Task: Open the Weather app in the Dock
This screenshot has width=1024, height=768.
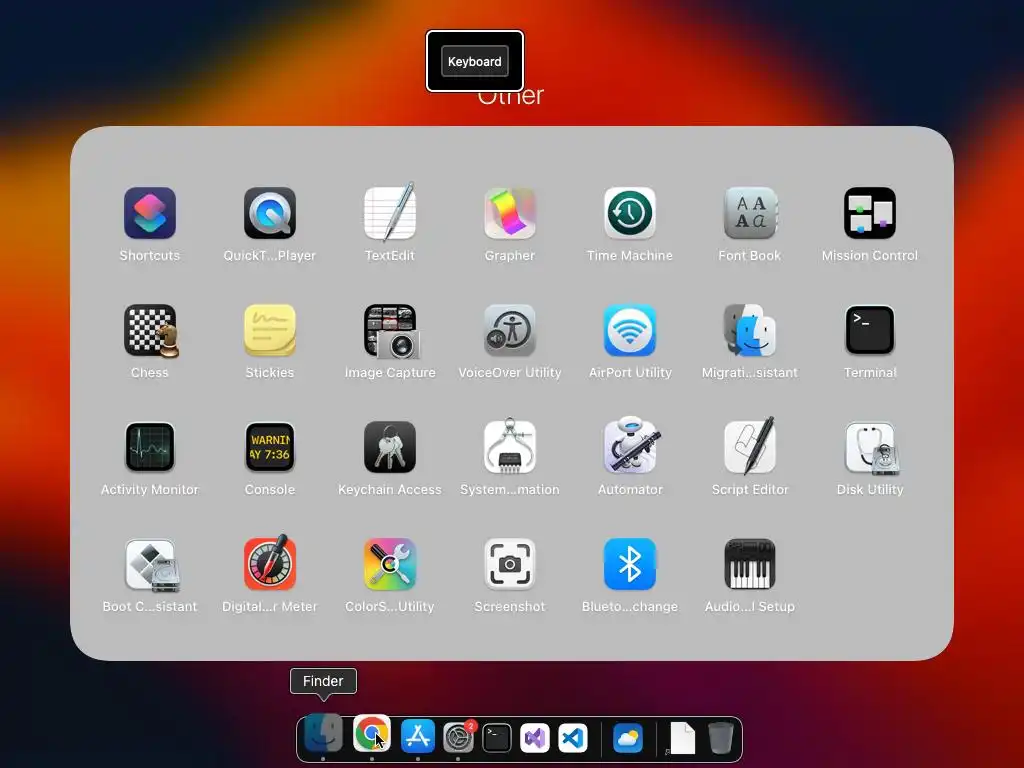Action: click(x=628, y=739)
